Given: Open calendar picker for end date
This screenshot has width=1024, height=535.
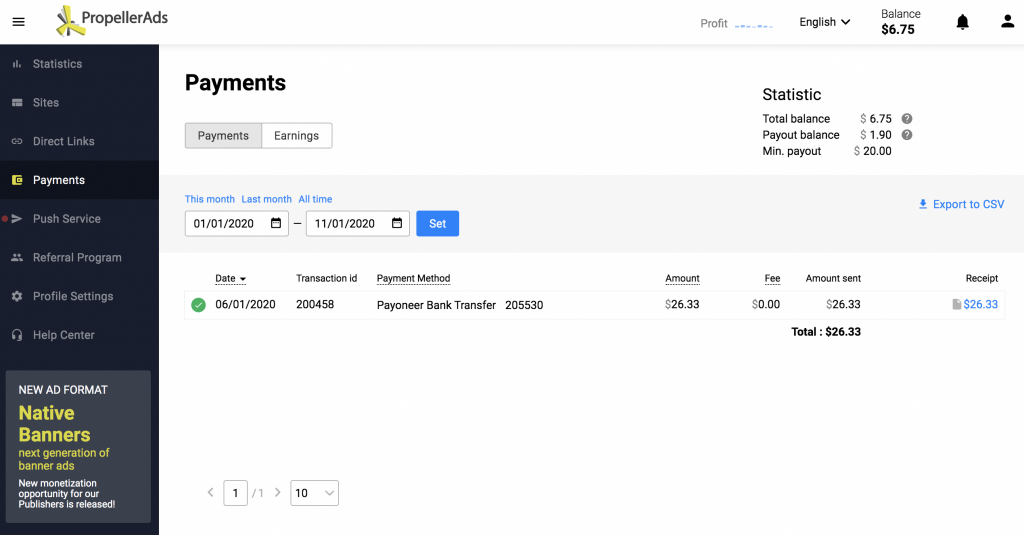Looking at the screenshot, I should [397, 224].
